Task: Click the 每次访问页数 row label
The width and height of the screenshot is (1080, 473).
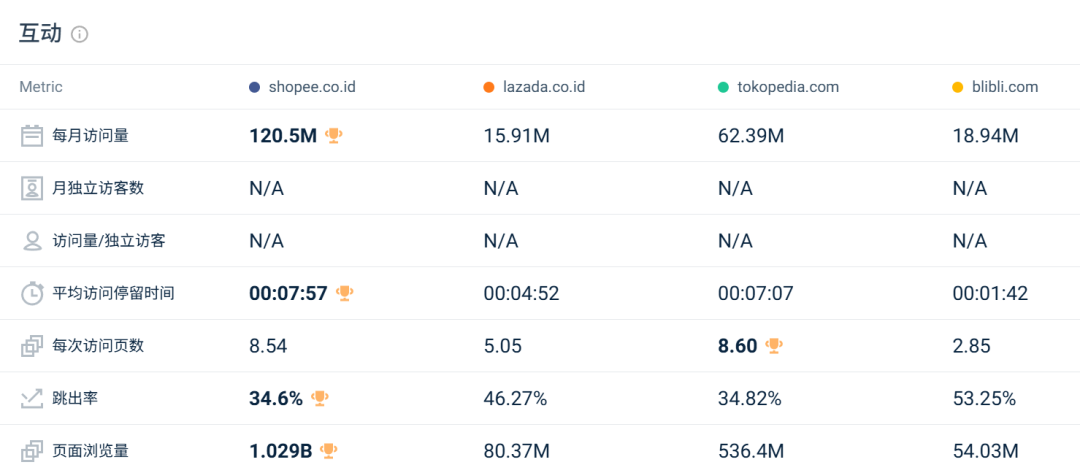Action: [x=98, y=346]
